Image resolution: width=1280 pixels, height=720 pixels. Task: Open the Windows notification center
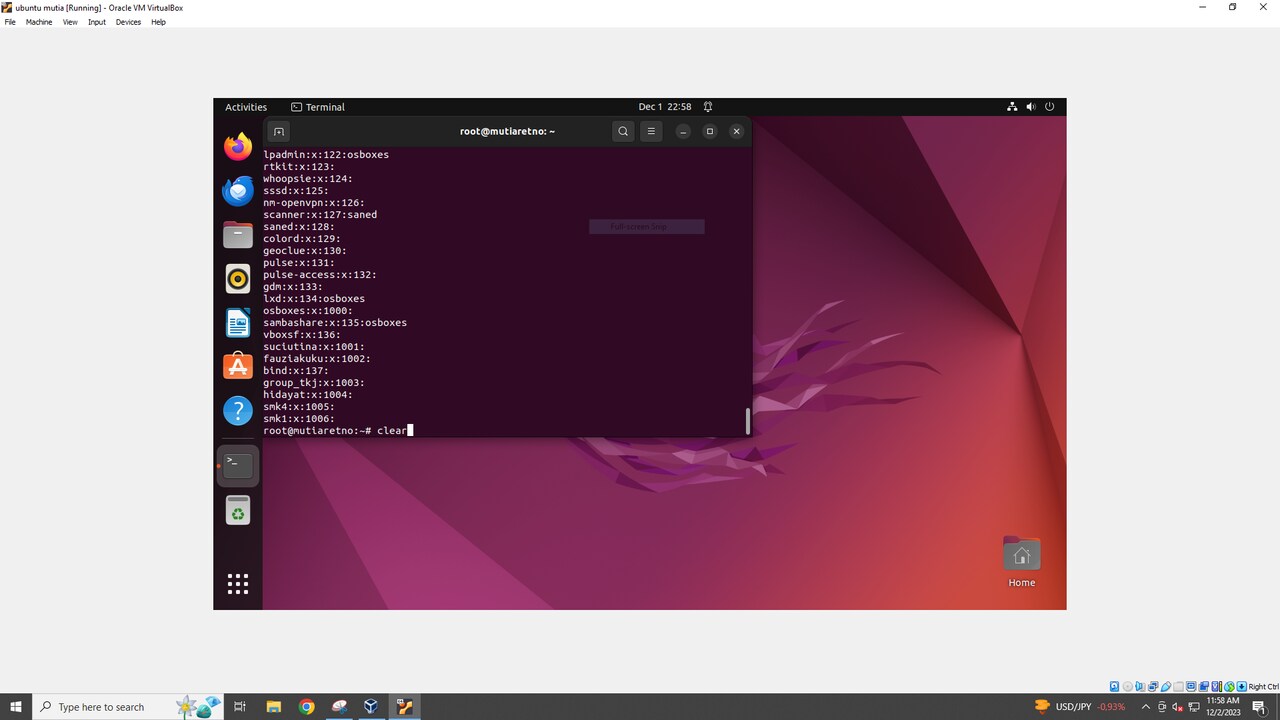[x=1259, y=707]
